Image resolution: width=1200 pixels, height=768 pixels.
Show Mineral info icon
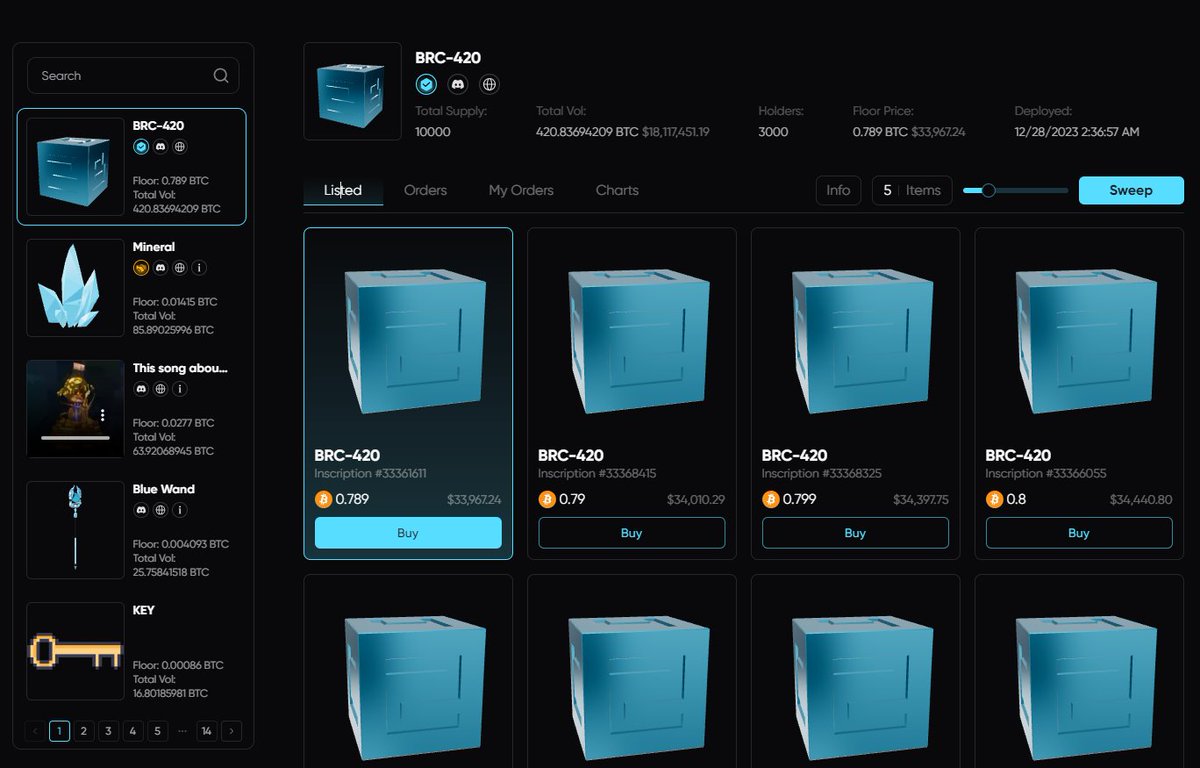coord(198,267)
